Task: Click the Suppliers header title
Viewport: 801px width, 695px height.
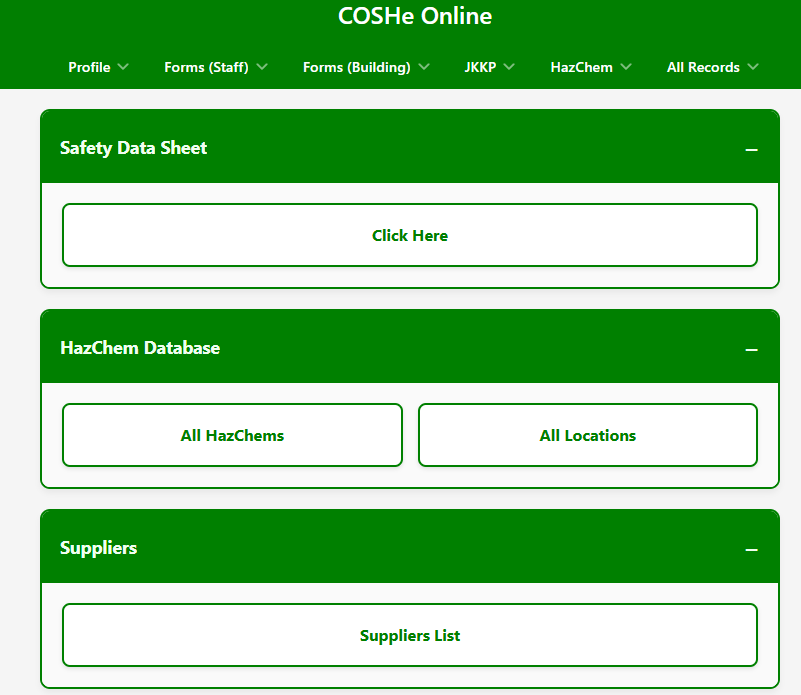Action: coord(98,548)
